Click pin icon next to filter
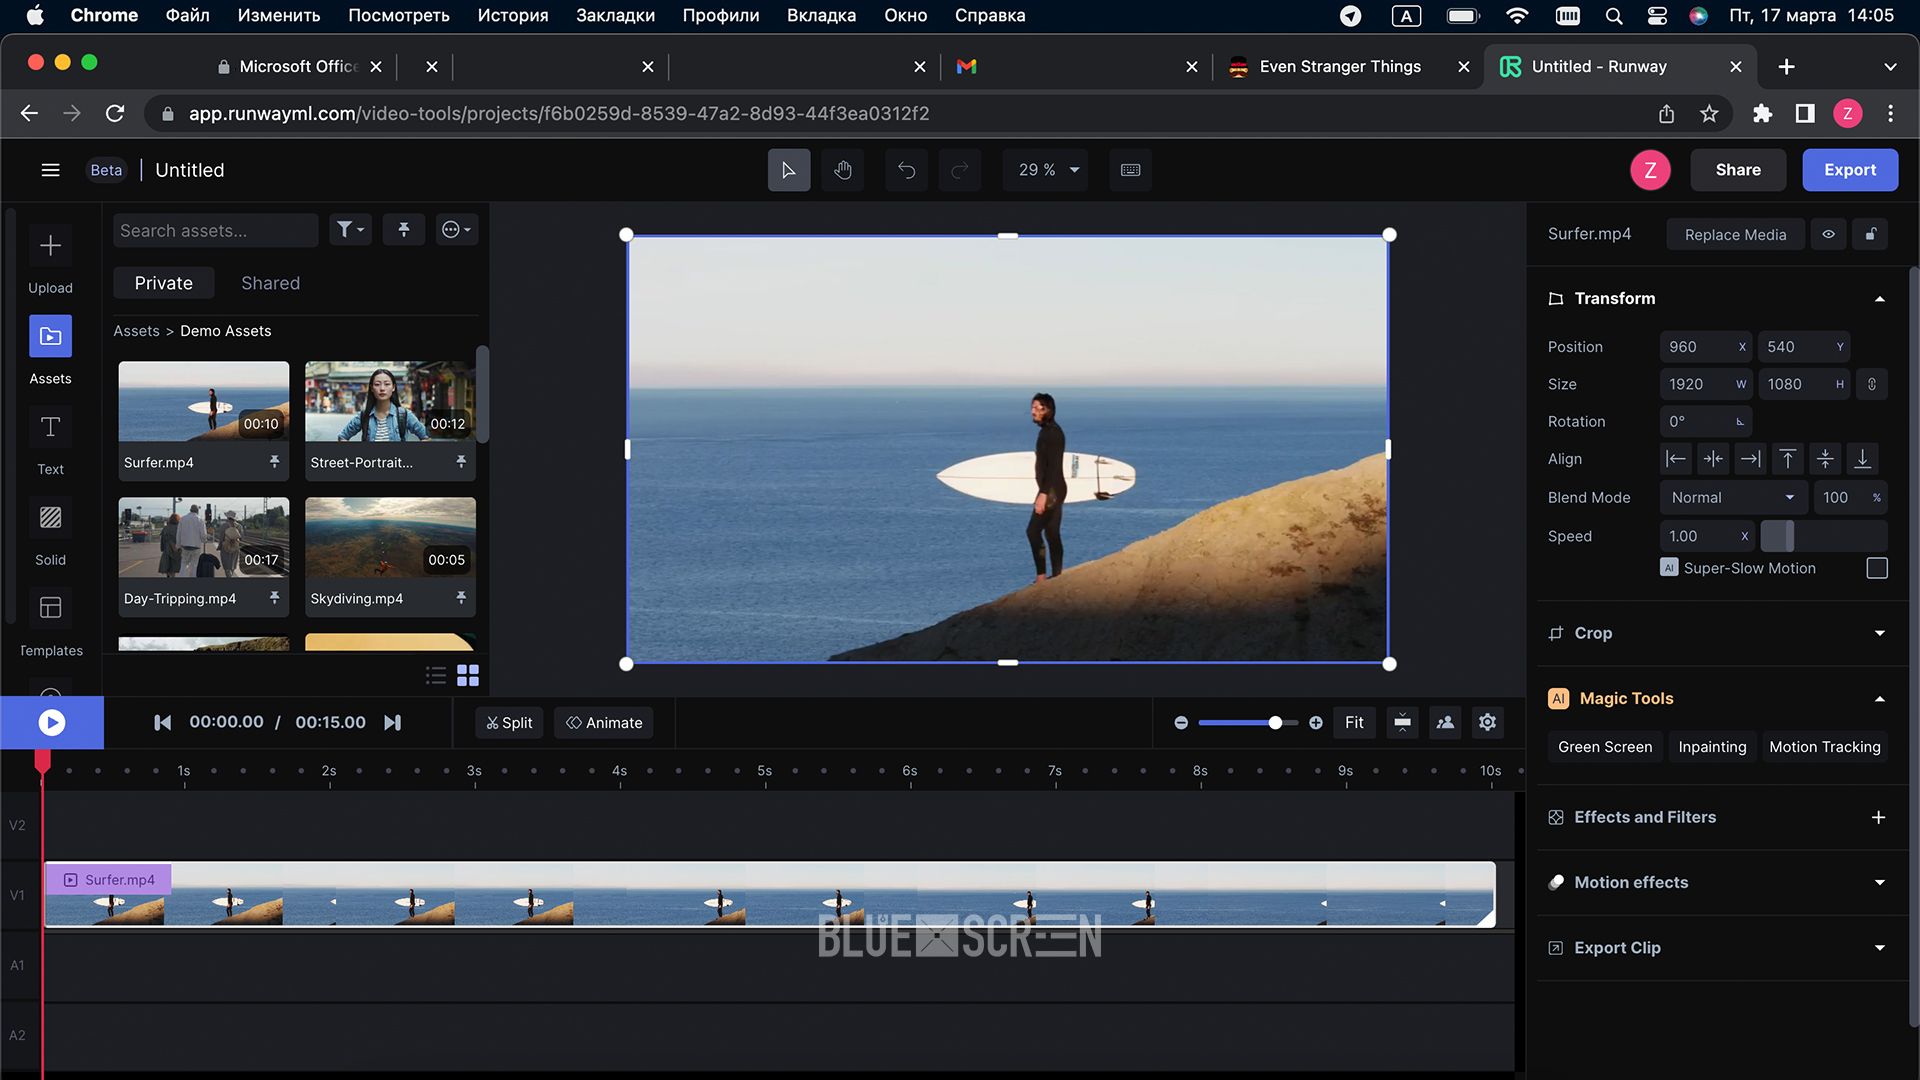Image resolution: width=1920 pixels, height=1080 pixels. (404, 230)
